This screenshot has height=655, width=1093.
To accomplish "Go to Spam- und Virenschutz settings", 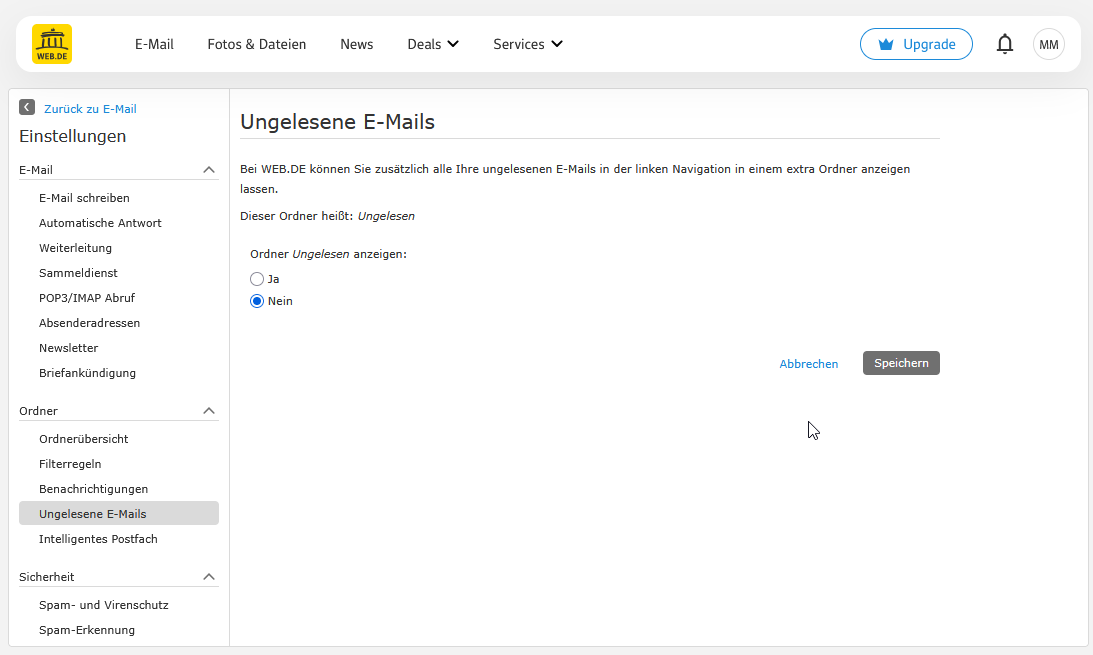I will (x=103, y=605).
